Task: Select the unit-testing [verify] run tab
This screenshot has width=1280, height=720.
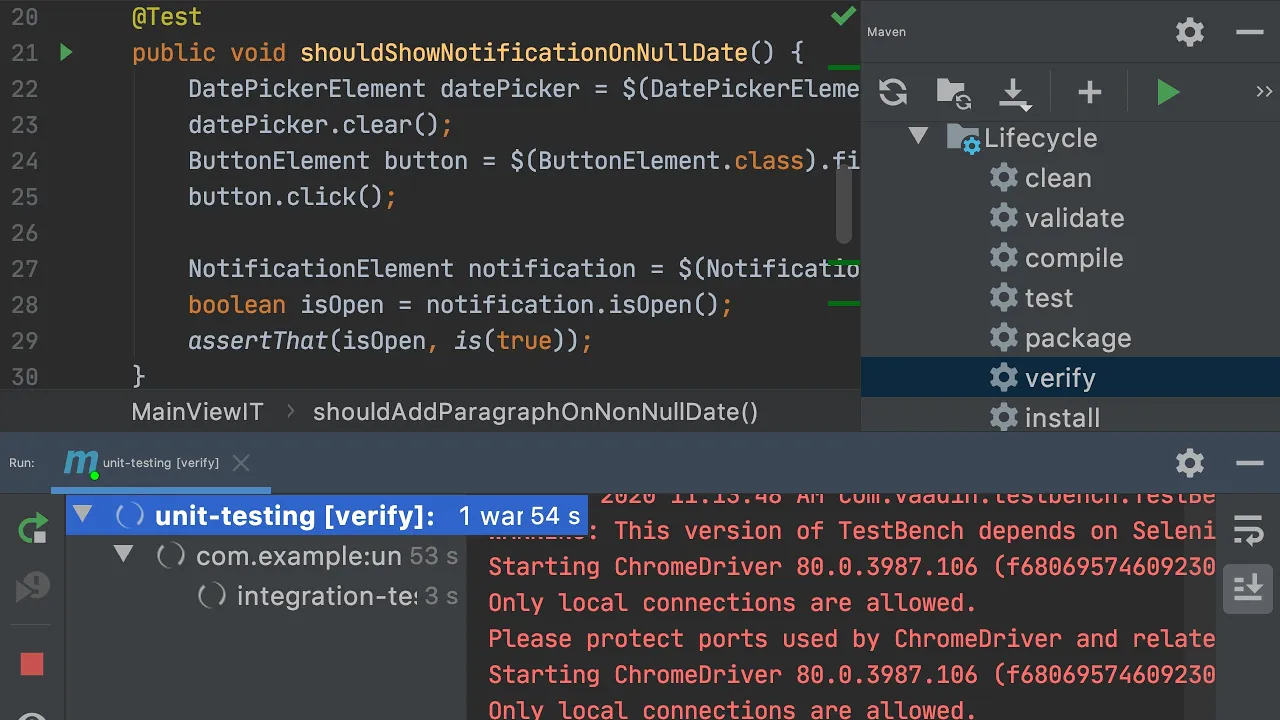Action: click(x=160, y=463)
